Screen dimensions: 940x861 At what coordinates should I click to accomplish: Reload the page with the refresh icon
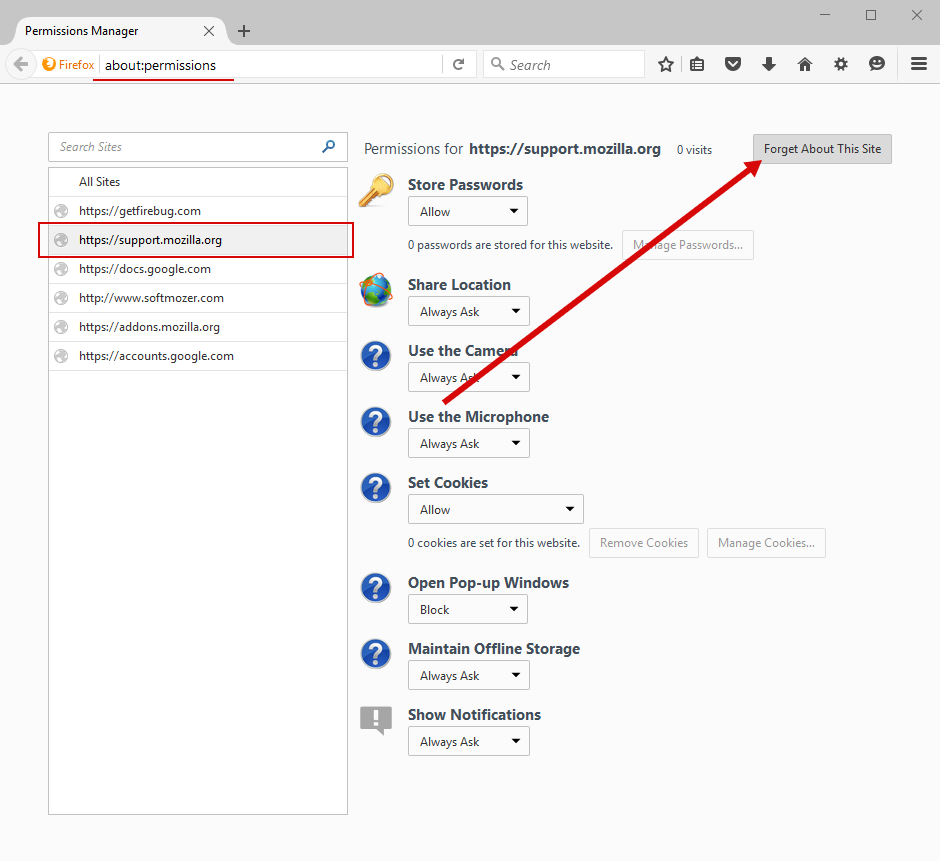click(x=459, y=64)
